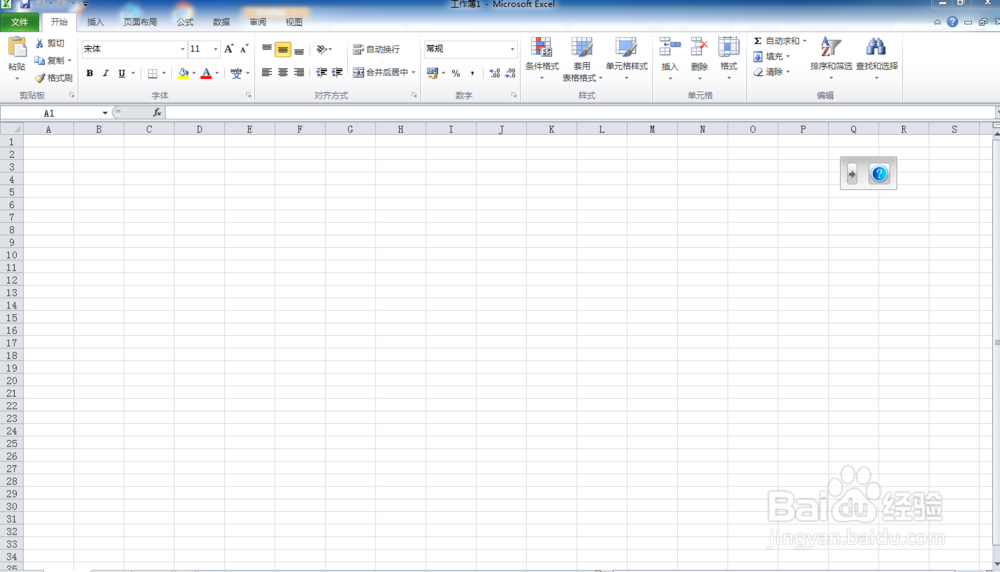Apply yellow fill color bucket

[183, 73]
